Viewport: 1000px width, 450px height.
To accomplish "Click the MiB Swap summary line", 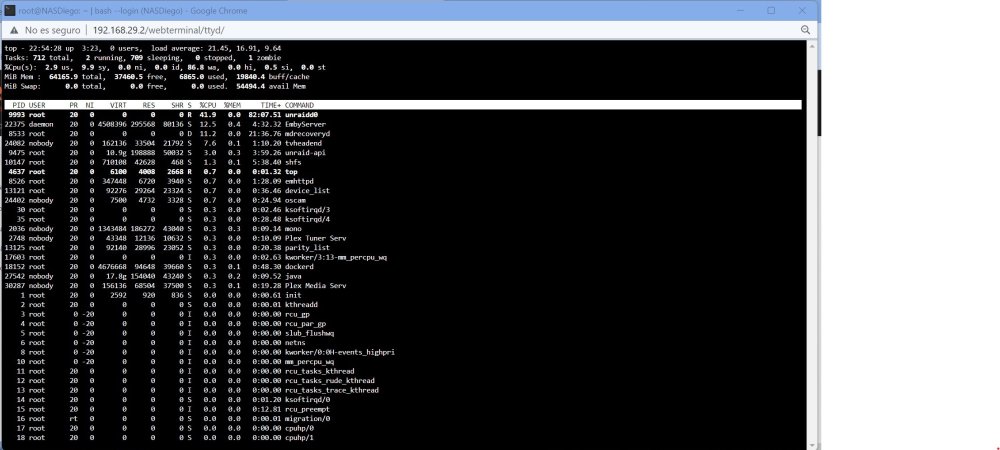I will click(155, 87).
